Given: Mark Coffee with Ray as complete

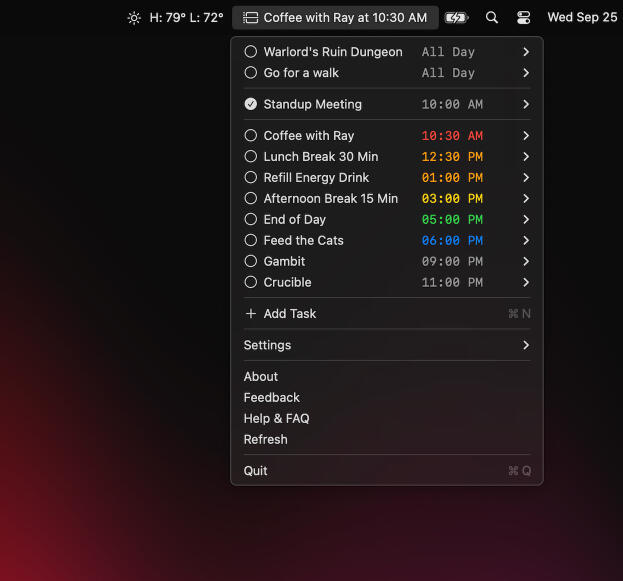Looking at the screenshot, I should tap(251, 136).
